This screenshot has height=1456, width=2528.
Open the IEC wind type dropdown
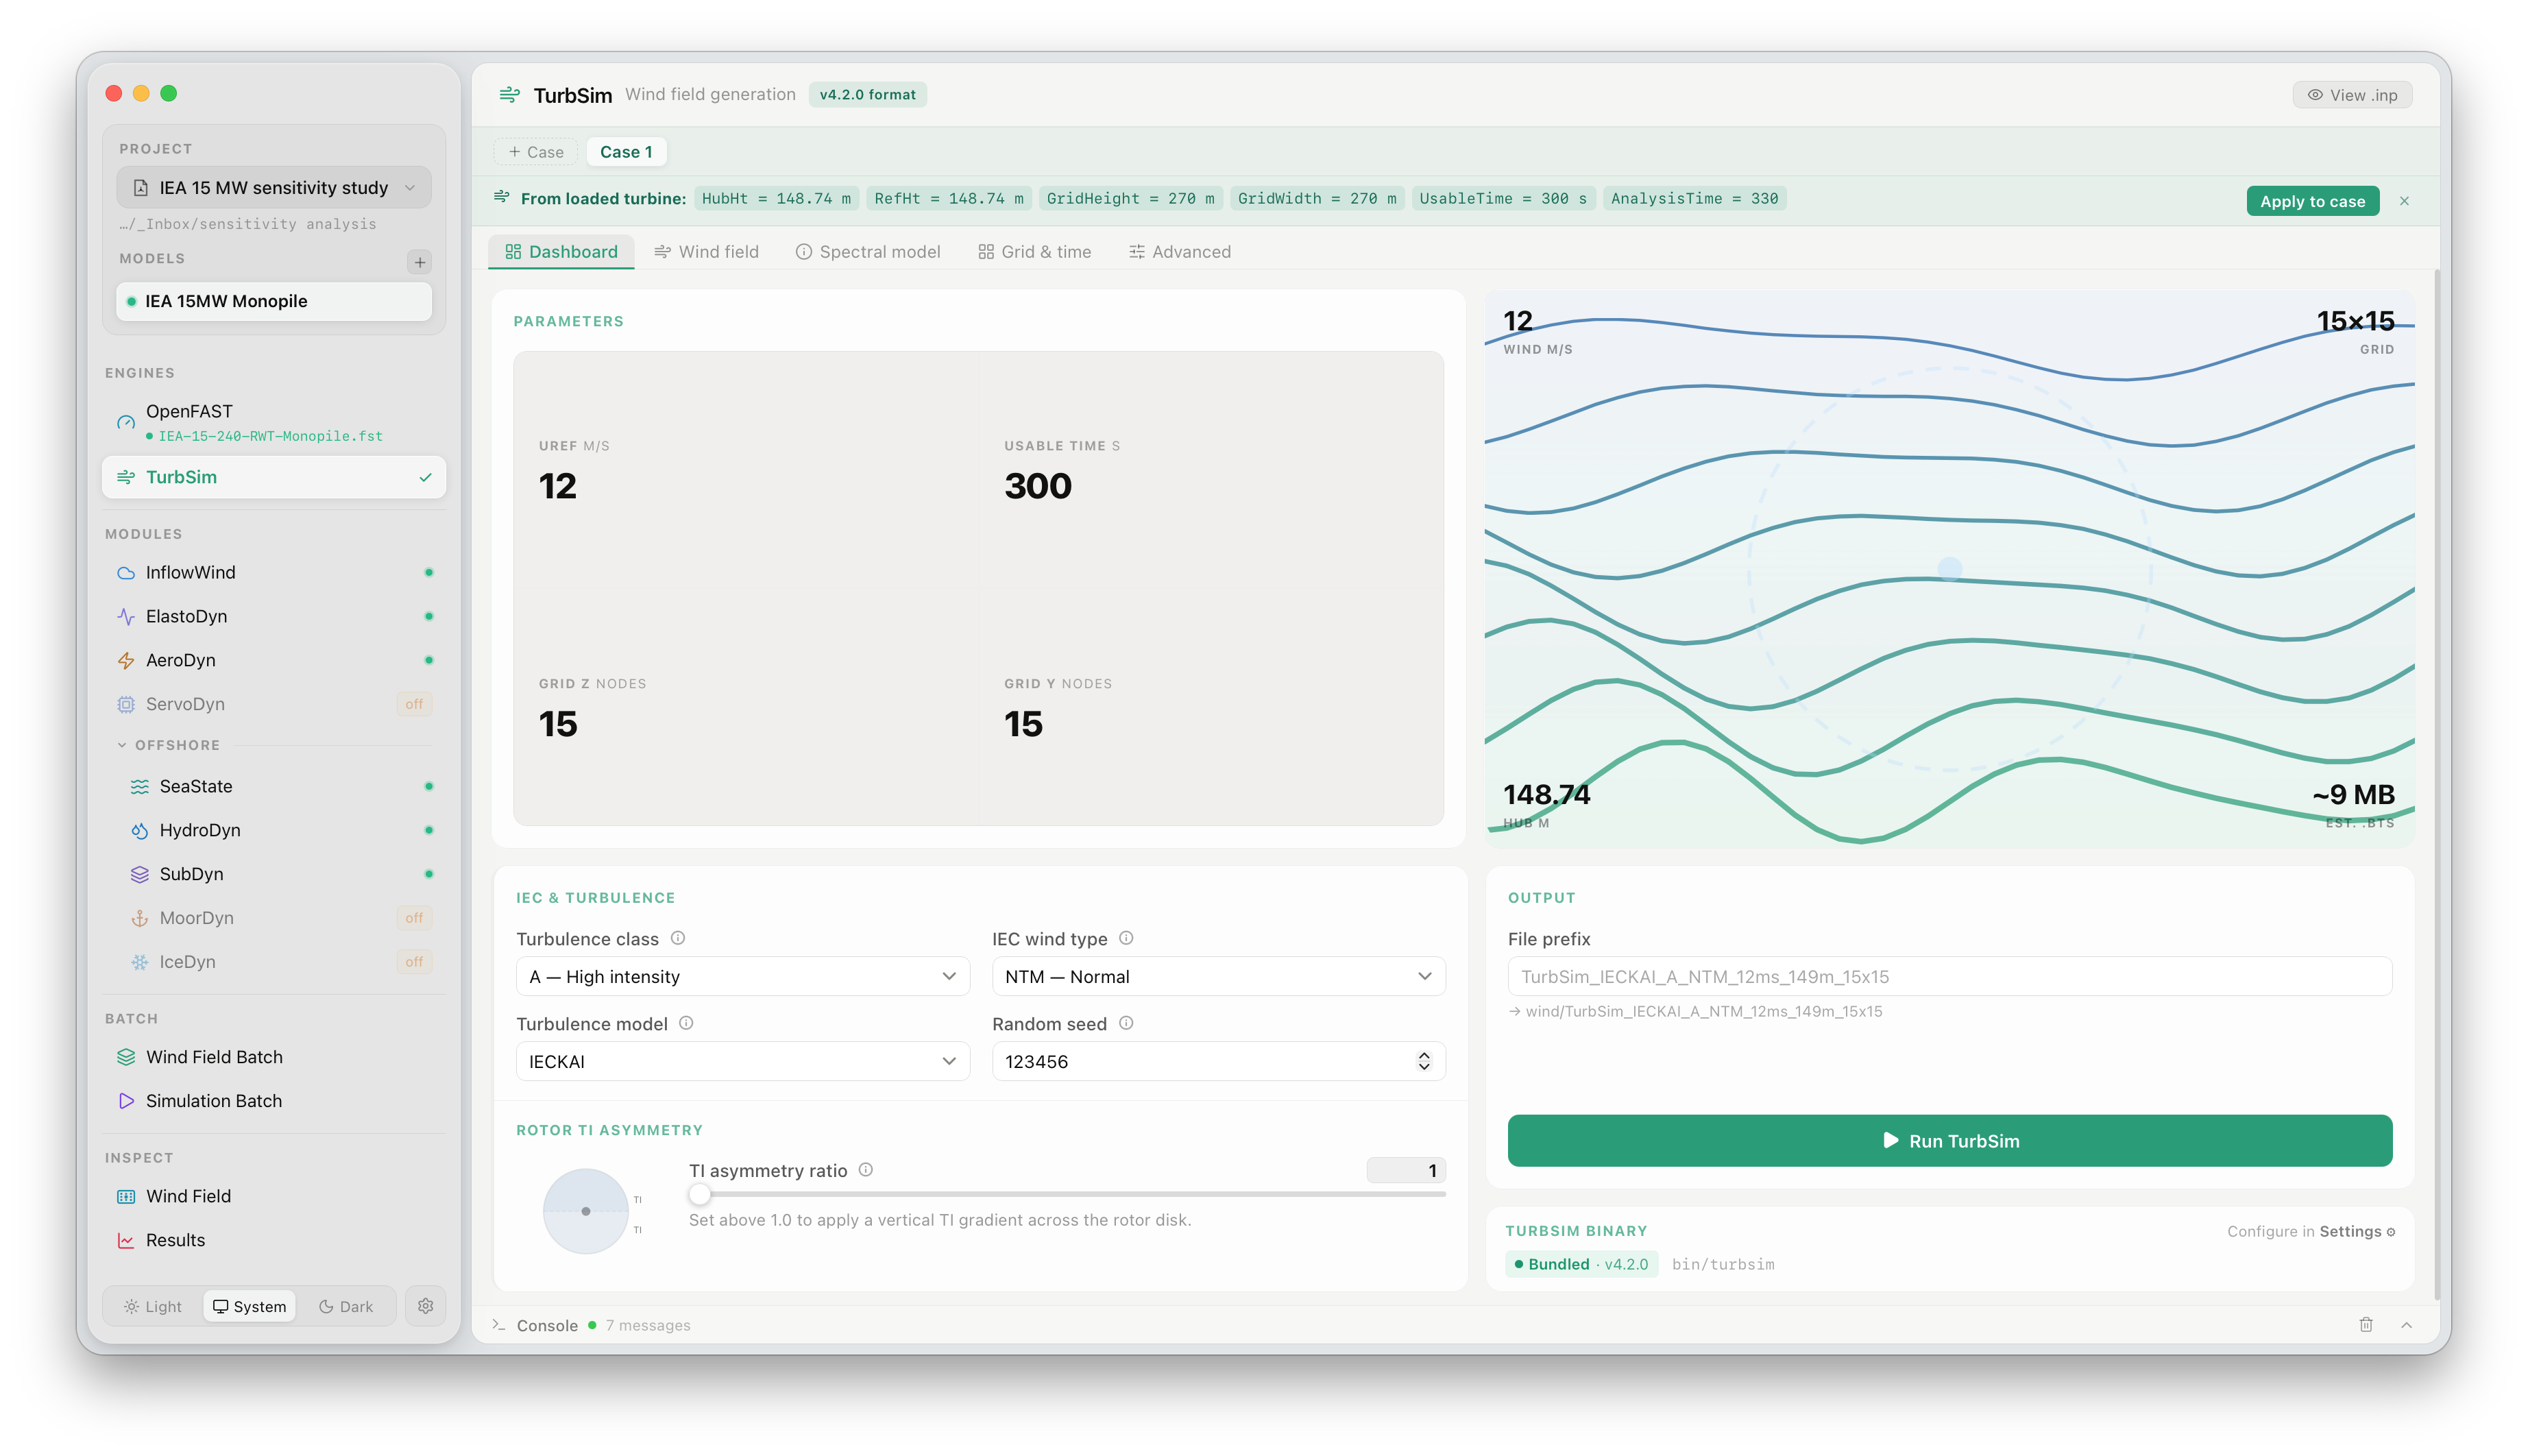(1218, 976)
